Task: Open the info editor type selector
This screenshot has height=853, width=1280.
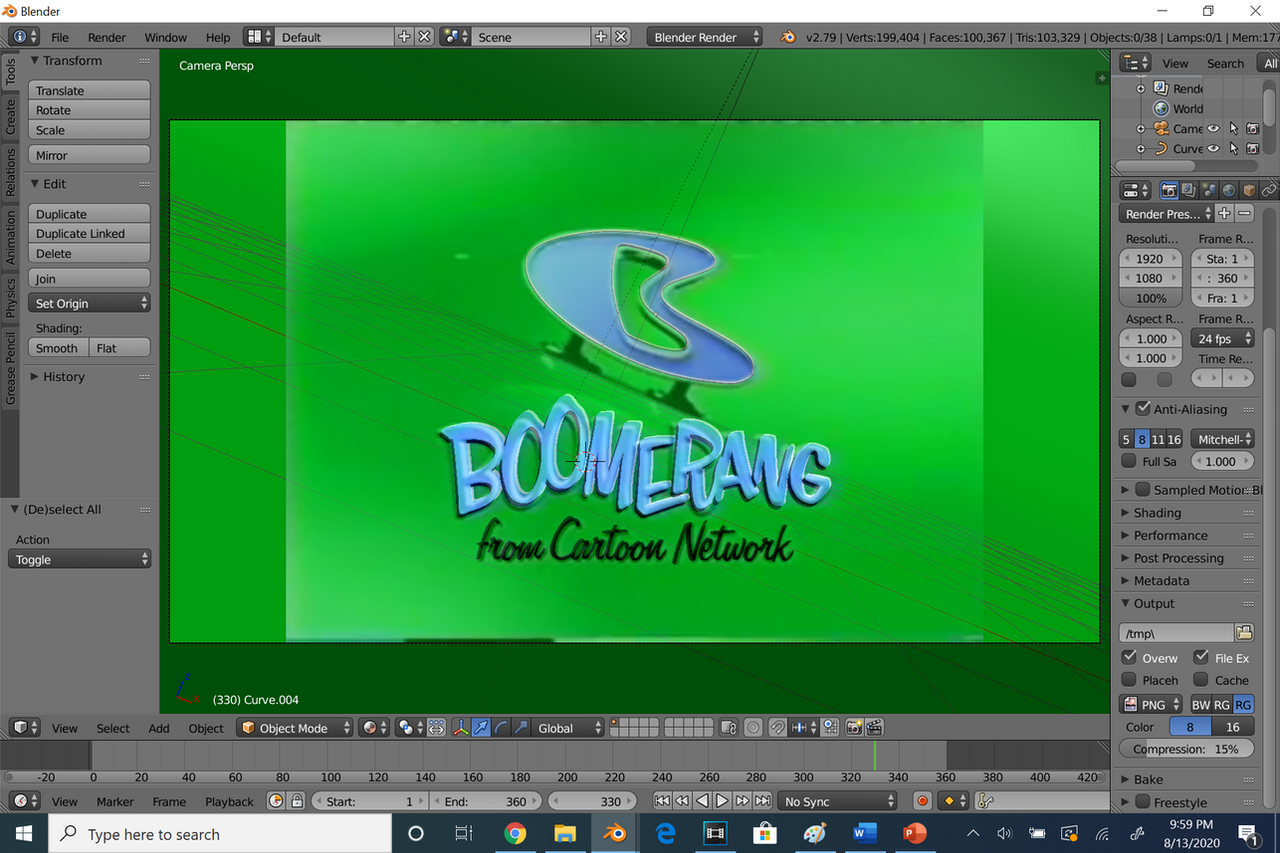Action: [24, 37]
